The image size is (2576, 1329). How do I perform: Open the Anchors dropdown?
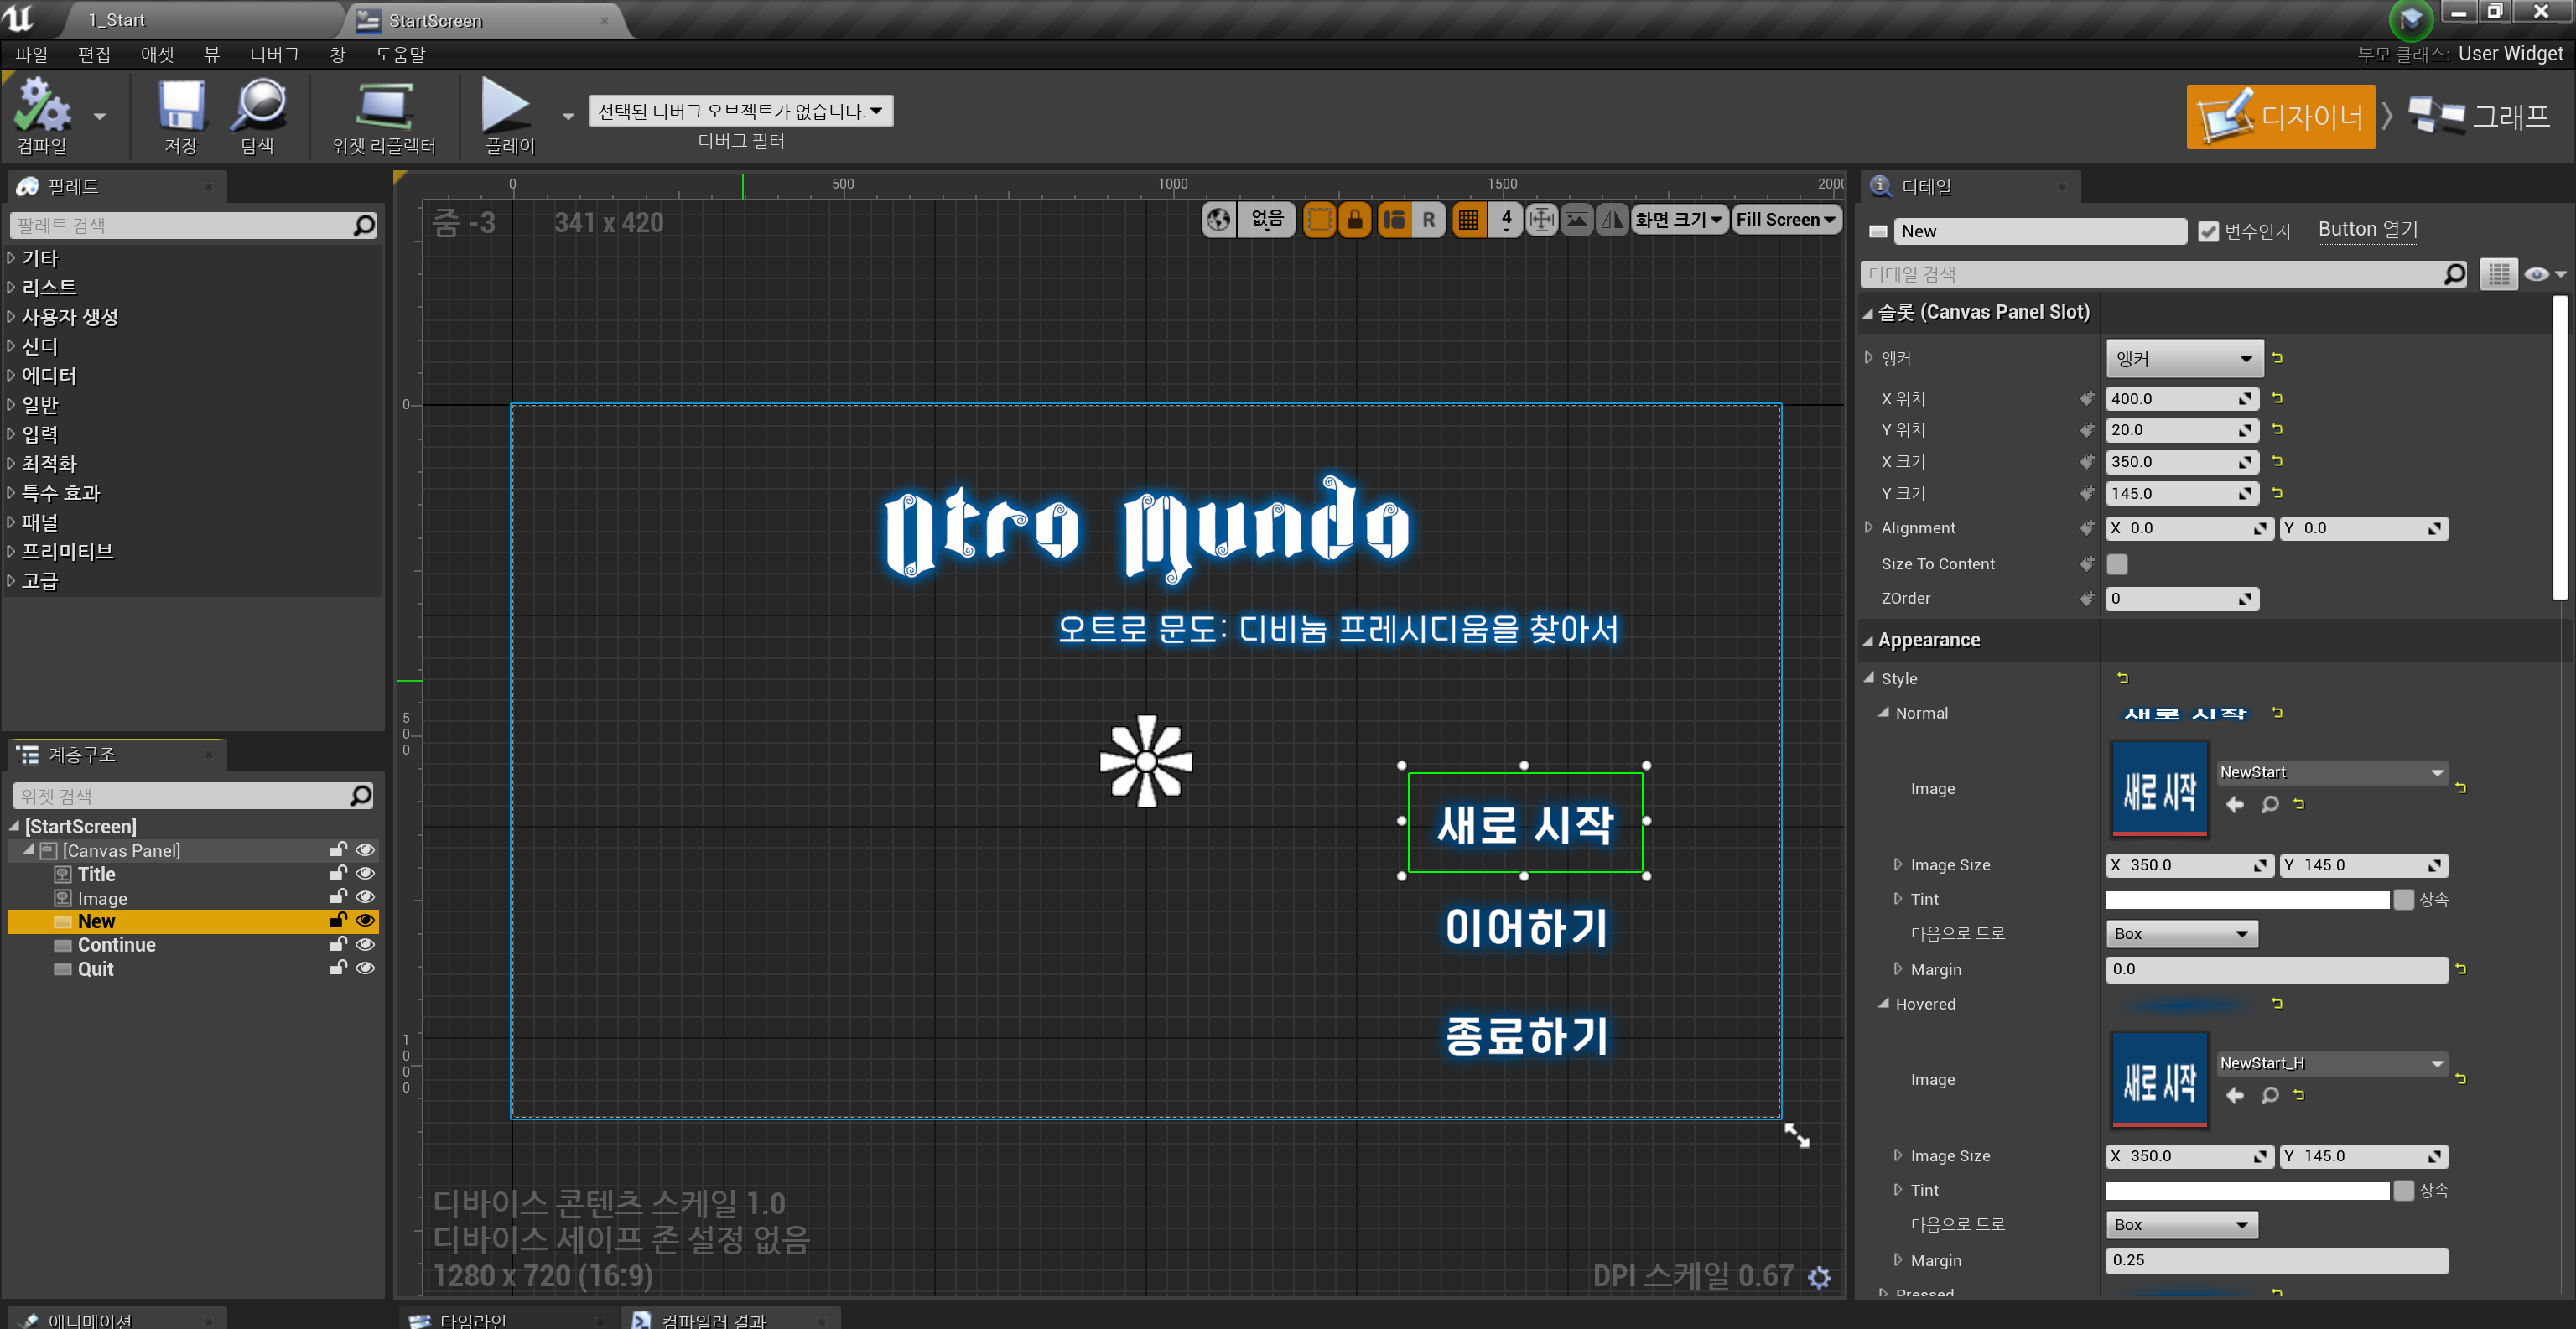(2184, 359)
